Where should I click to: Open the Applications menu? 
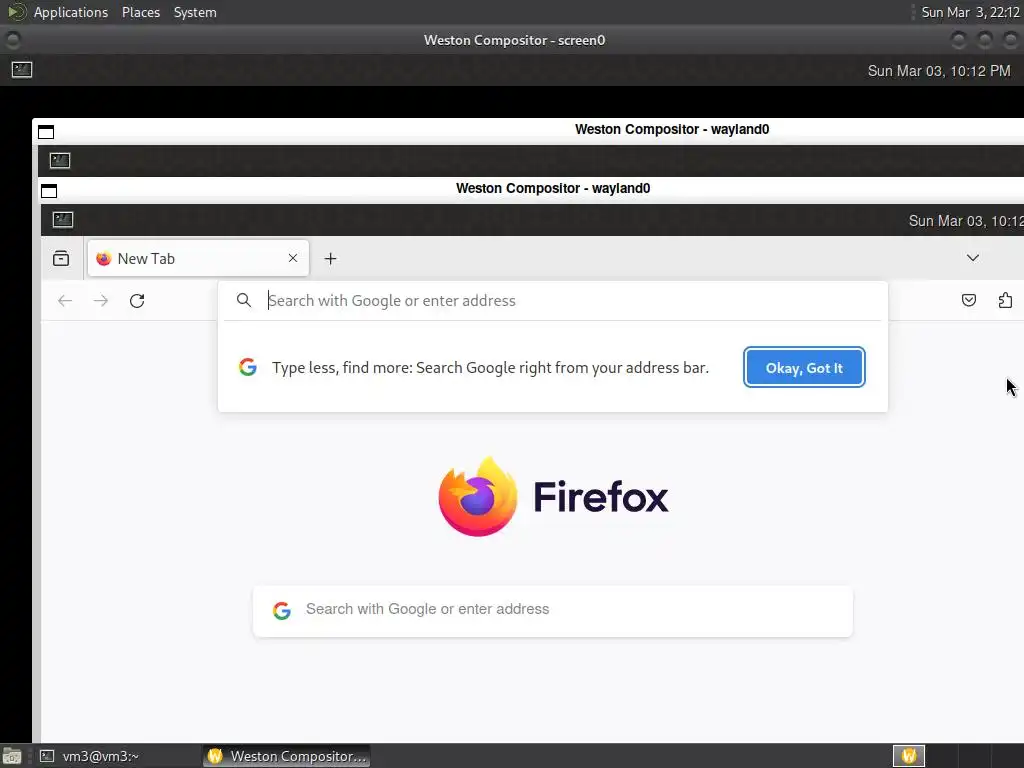(71, 12)
